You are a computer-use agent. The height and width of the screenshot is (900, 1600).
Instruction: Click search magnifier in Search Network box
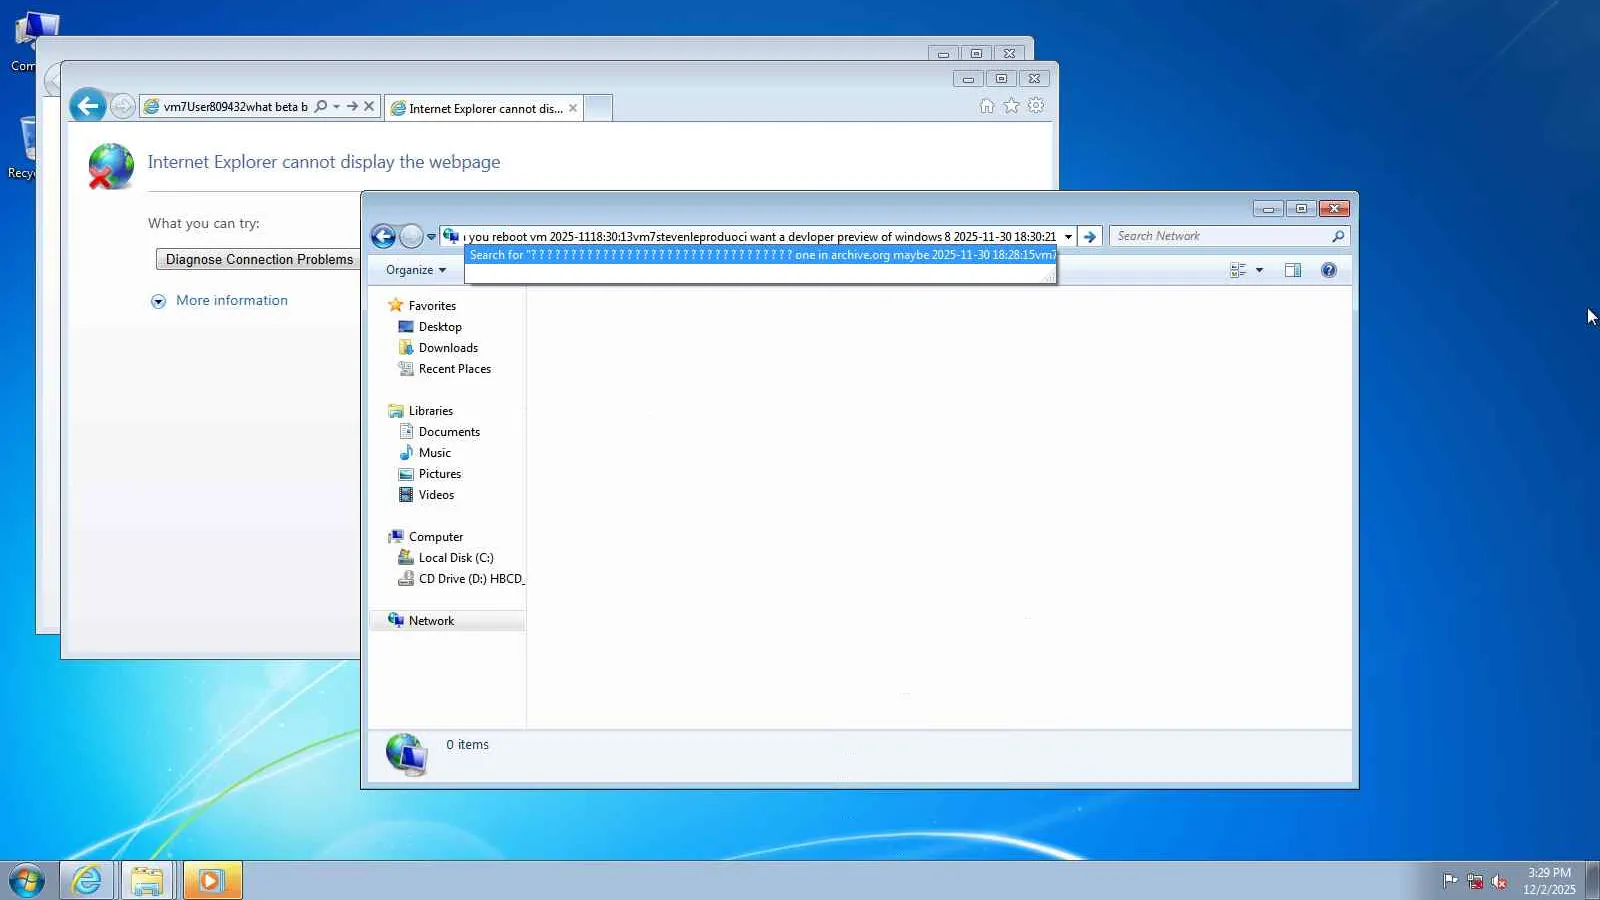1338,236
